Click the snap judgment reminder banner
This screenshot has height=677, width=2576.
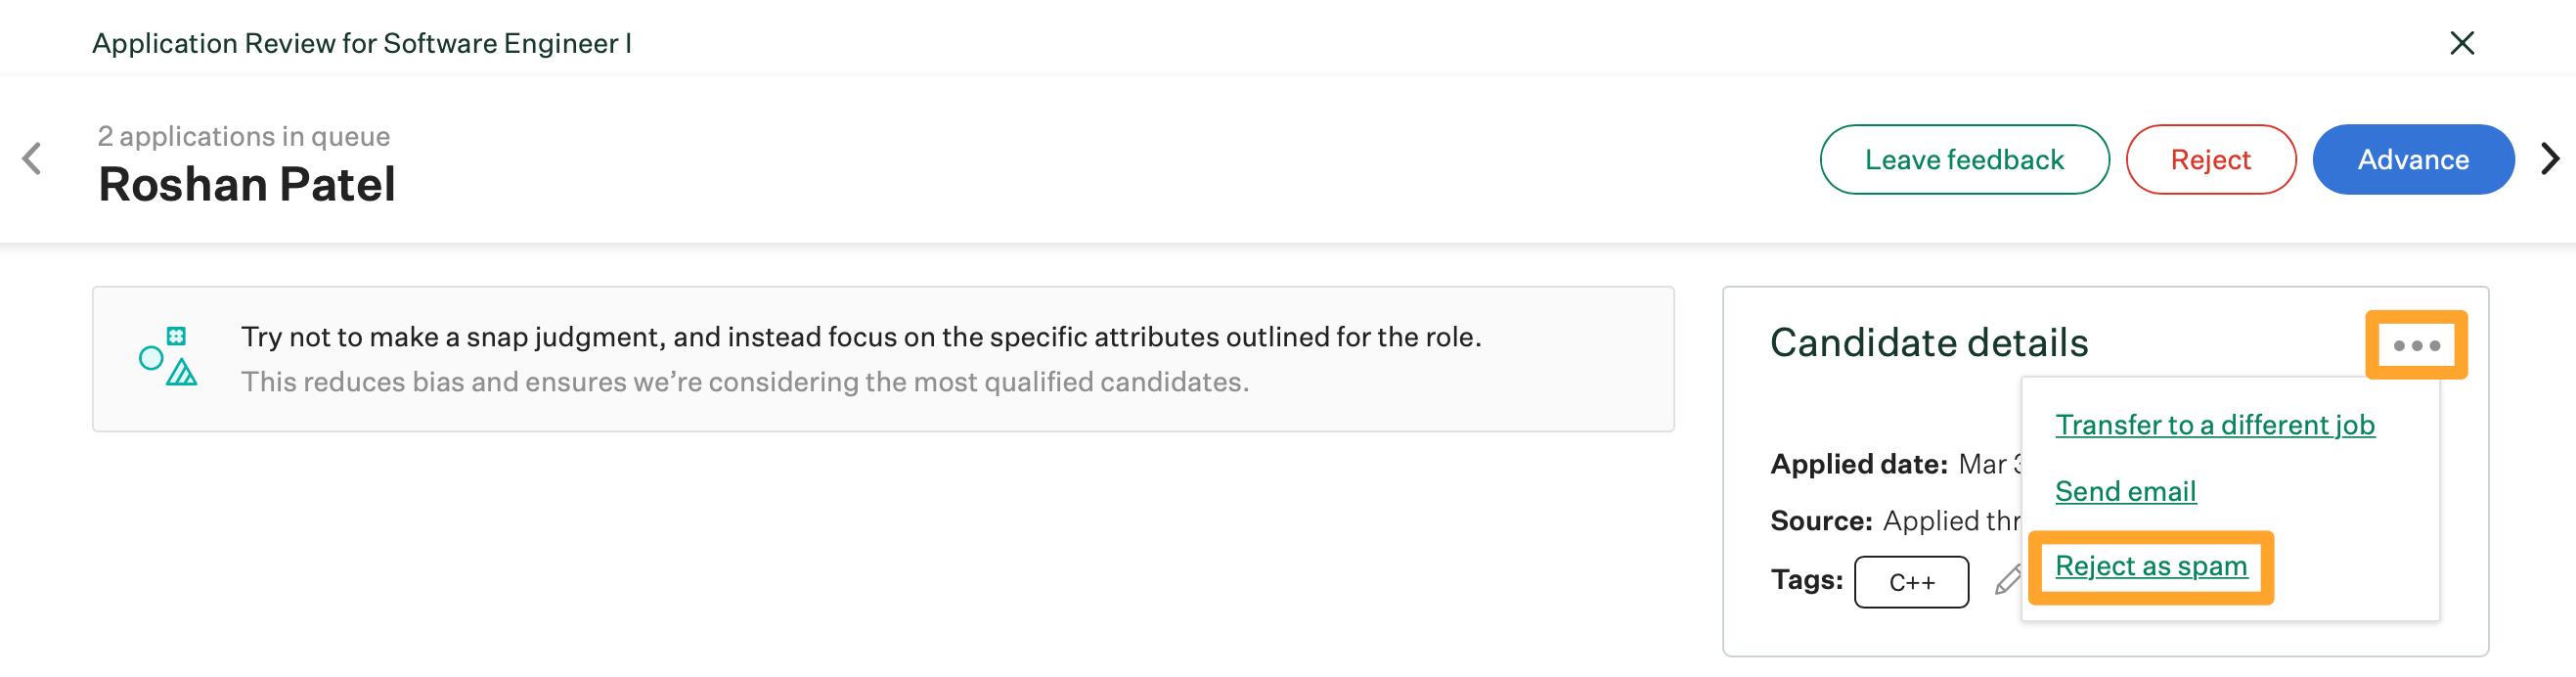(883, 359)
